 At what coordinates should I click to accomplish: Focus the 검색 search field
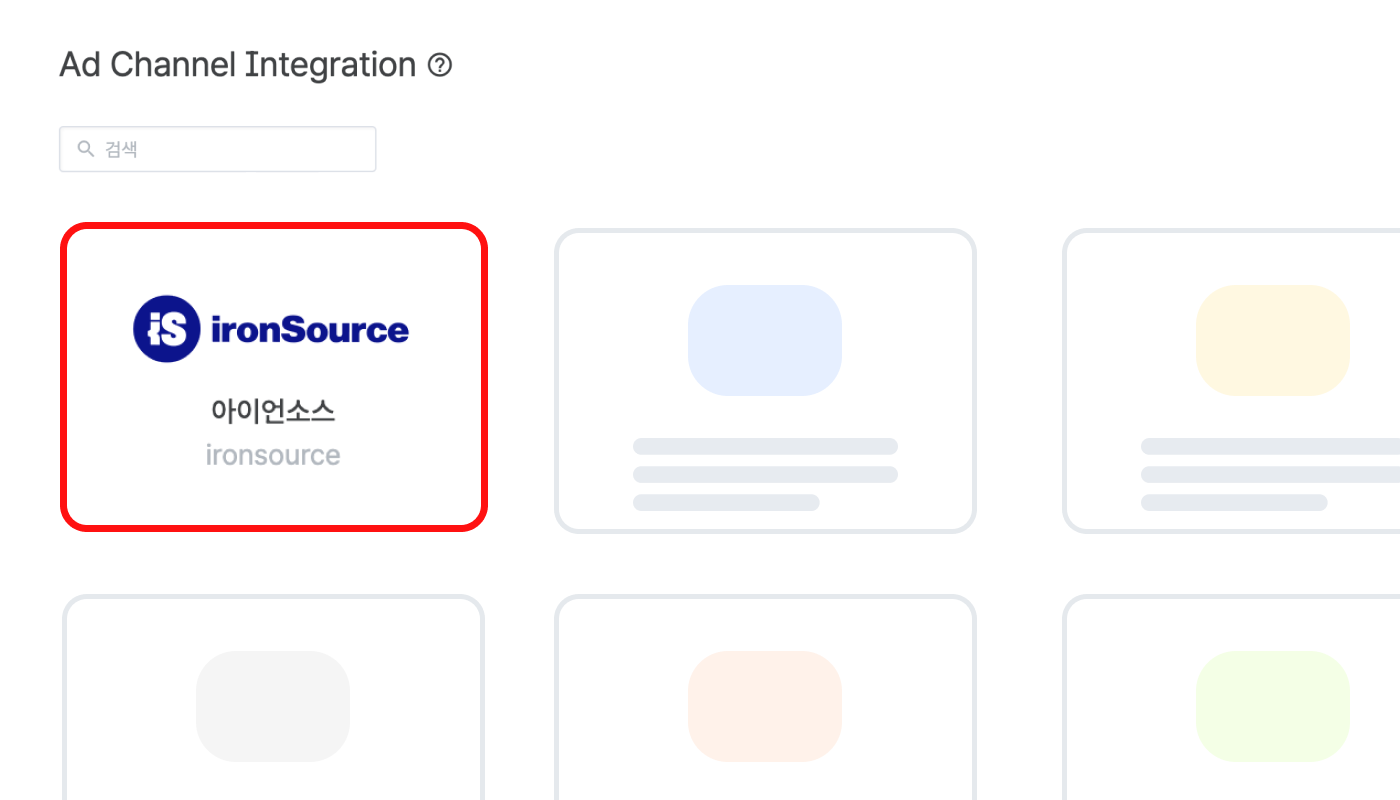point(218,149)
